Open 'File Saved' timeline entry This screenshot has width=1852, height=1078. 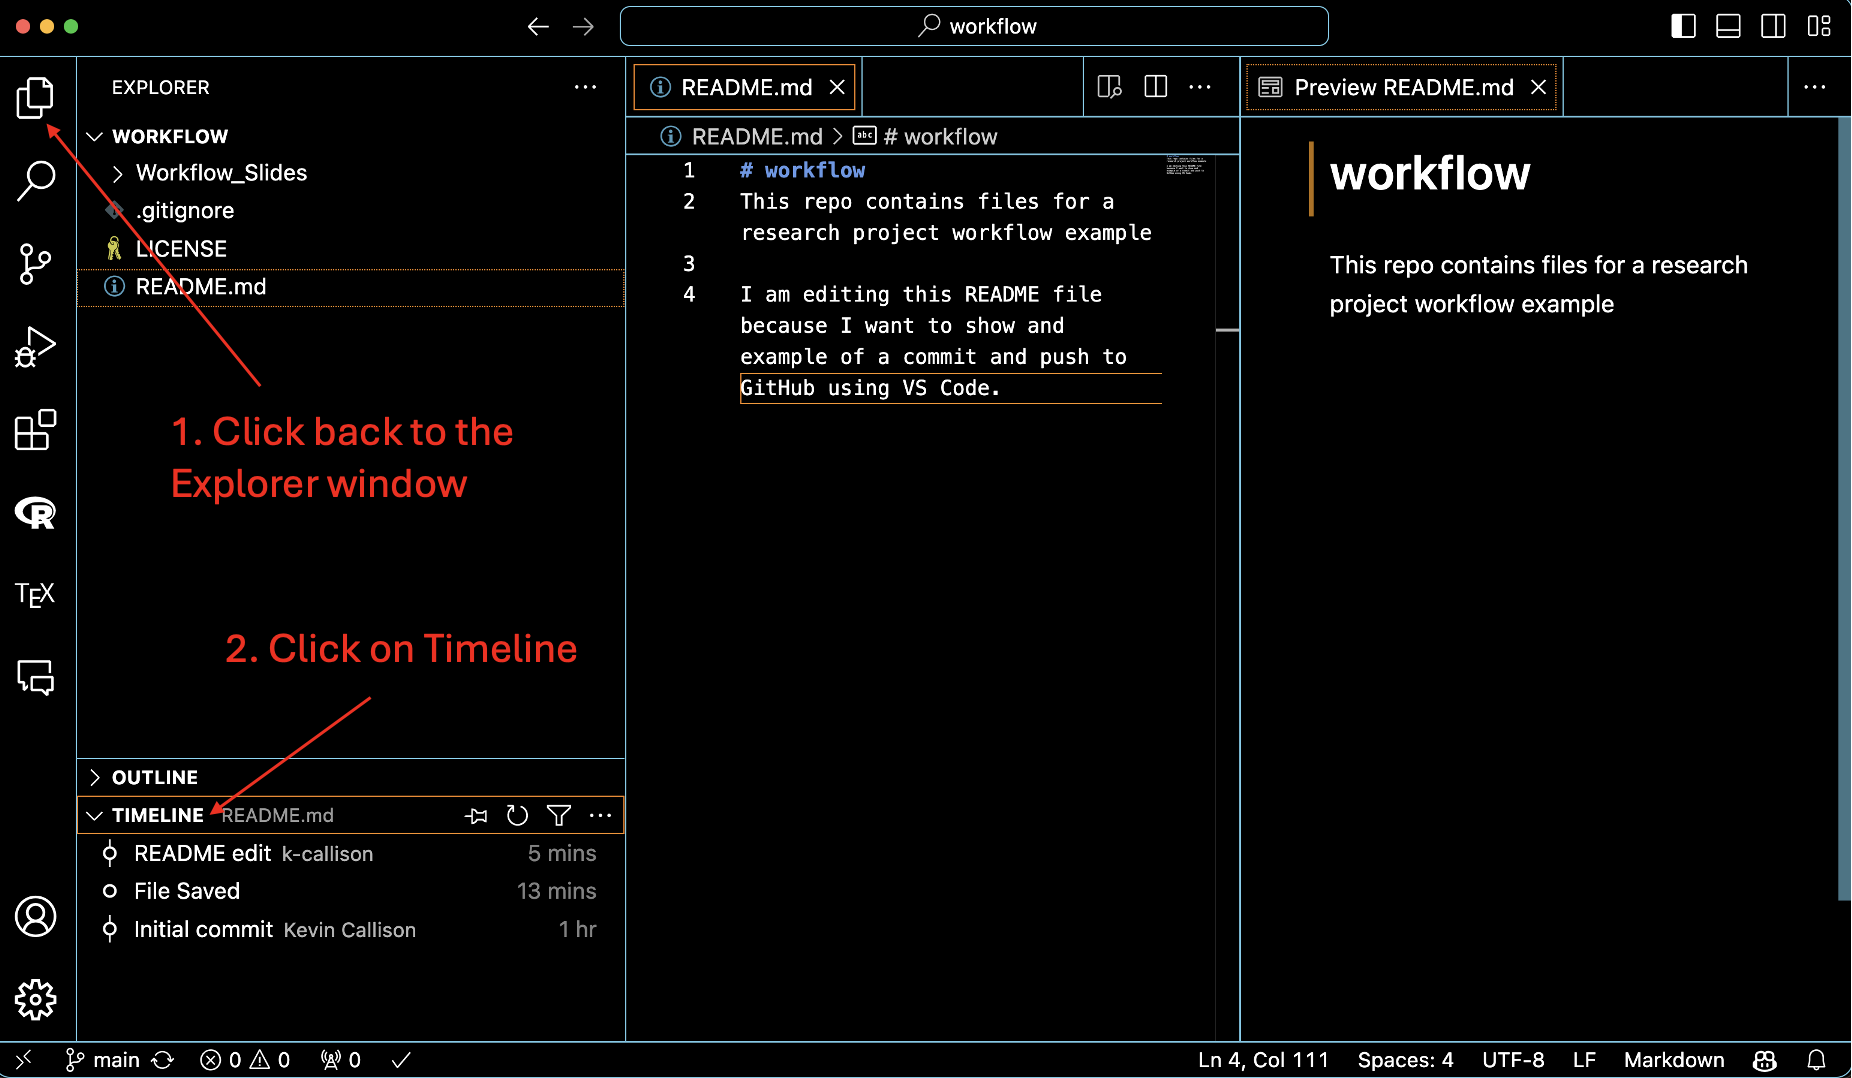[351, 891]
